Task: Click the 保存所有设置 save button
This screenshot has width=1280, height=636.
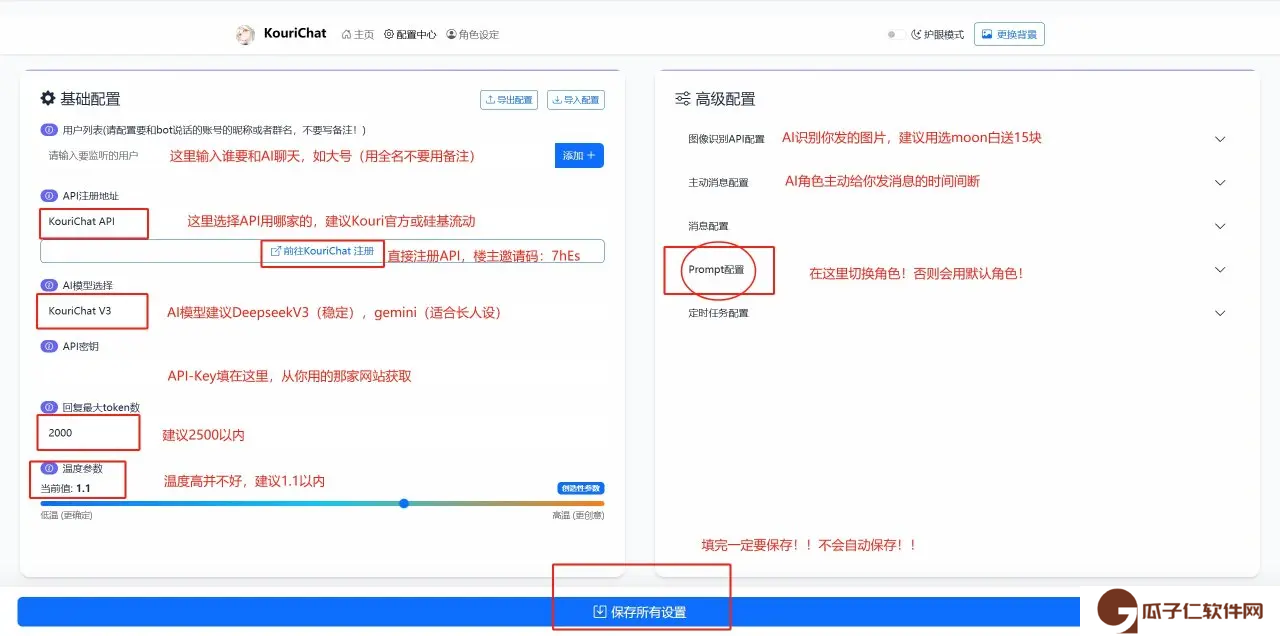Action: (x=640, y=612)
